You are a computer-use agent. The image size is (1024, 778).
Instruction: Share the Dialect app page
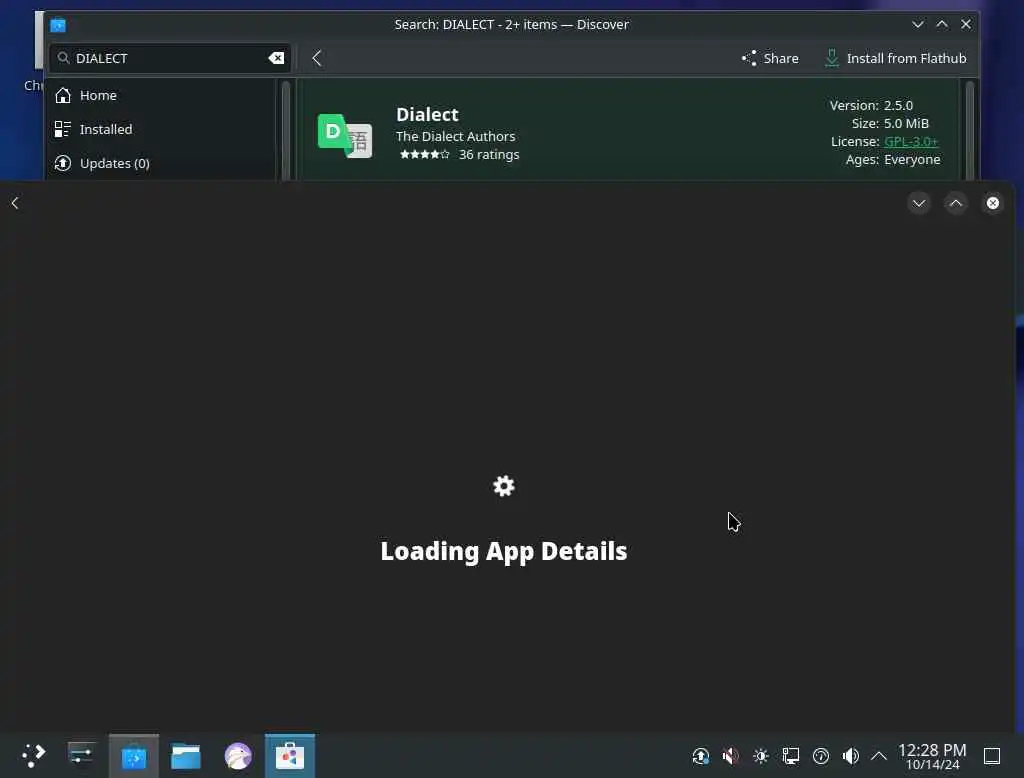point(770,58)
